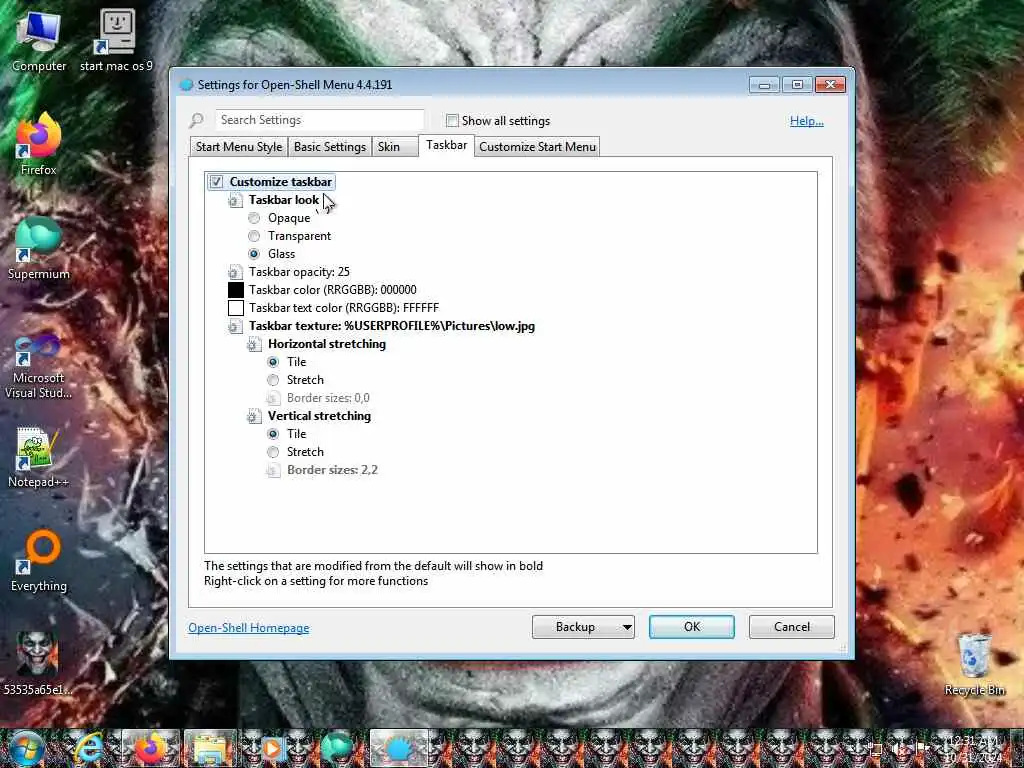The height and width of the screenshot is (768, 1024).
Task: Open the Windows Start orb
Action: (x=25, y=748)
